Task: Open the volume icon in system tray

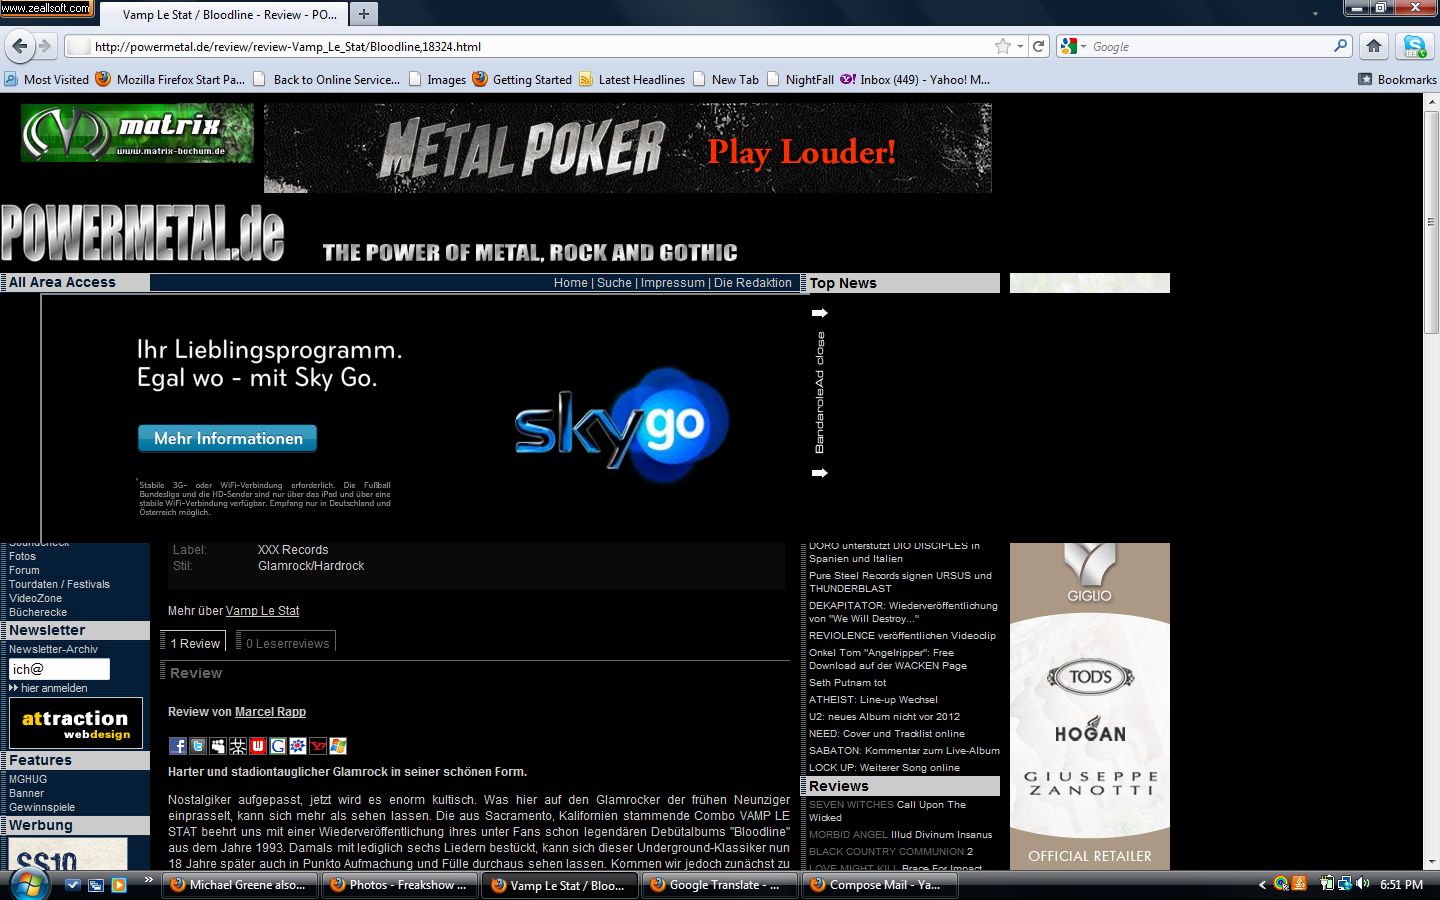Action: point(1363,884)
